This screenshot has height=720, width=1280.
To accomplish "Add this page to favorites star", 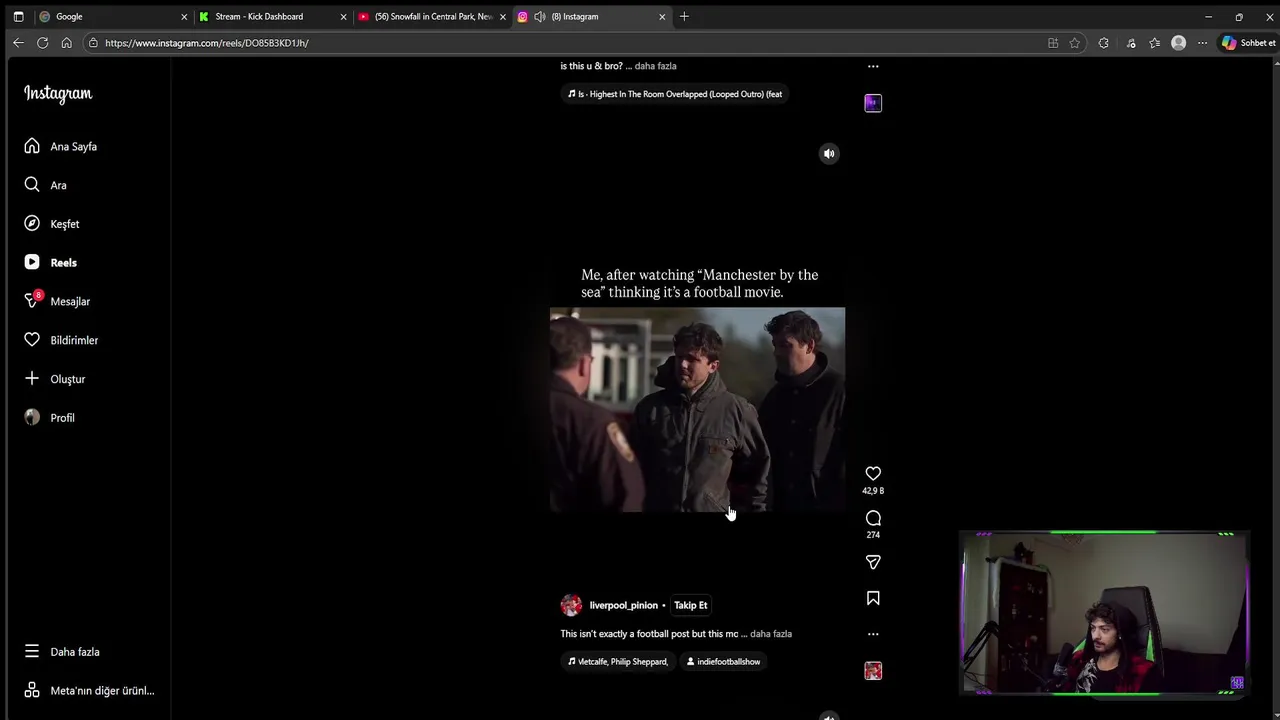I will [1075, 43].
